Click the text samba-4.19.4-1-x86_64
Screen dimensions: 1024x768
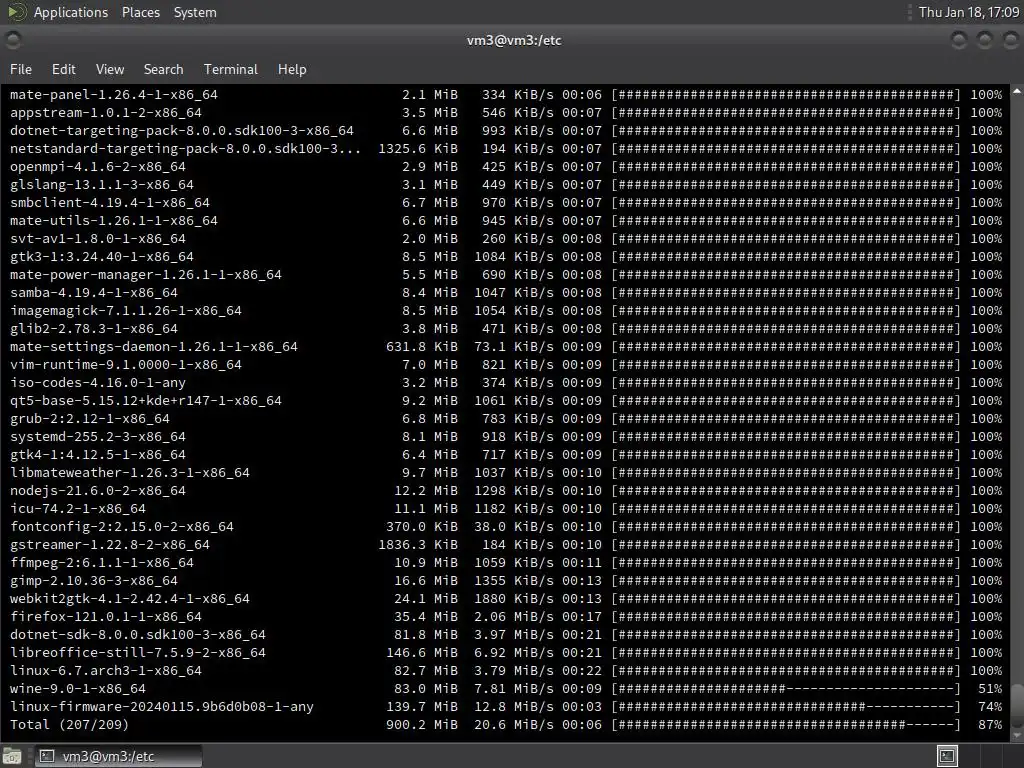click(94, 293)
